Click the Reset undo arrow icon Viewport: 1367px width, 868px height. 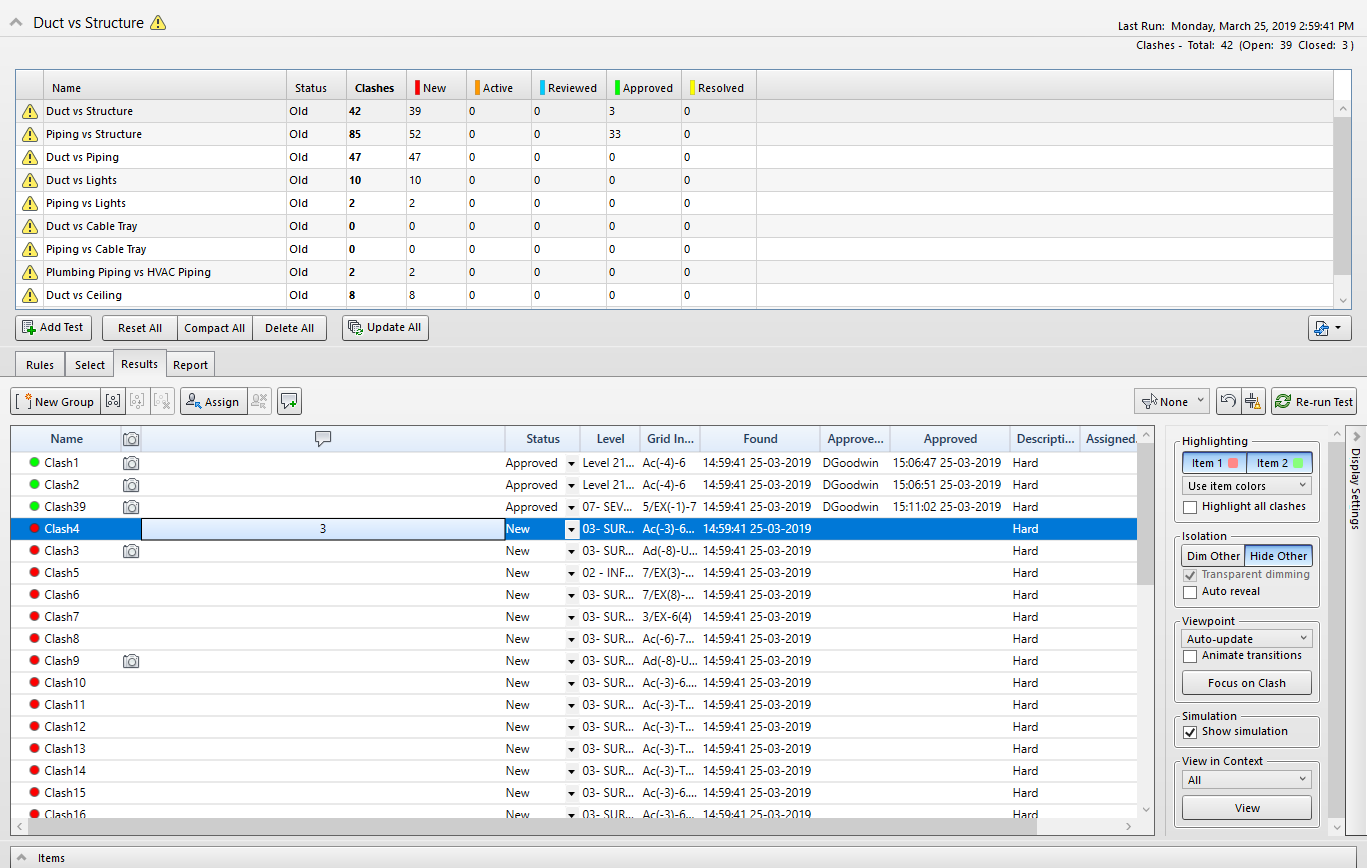tap(1228, 402)
